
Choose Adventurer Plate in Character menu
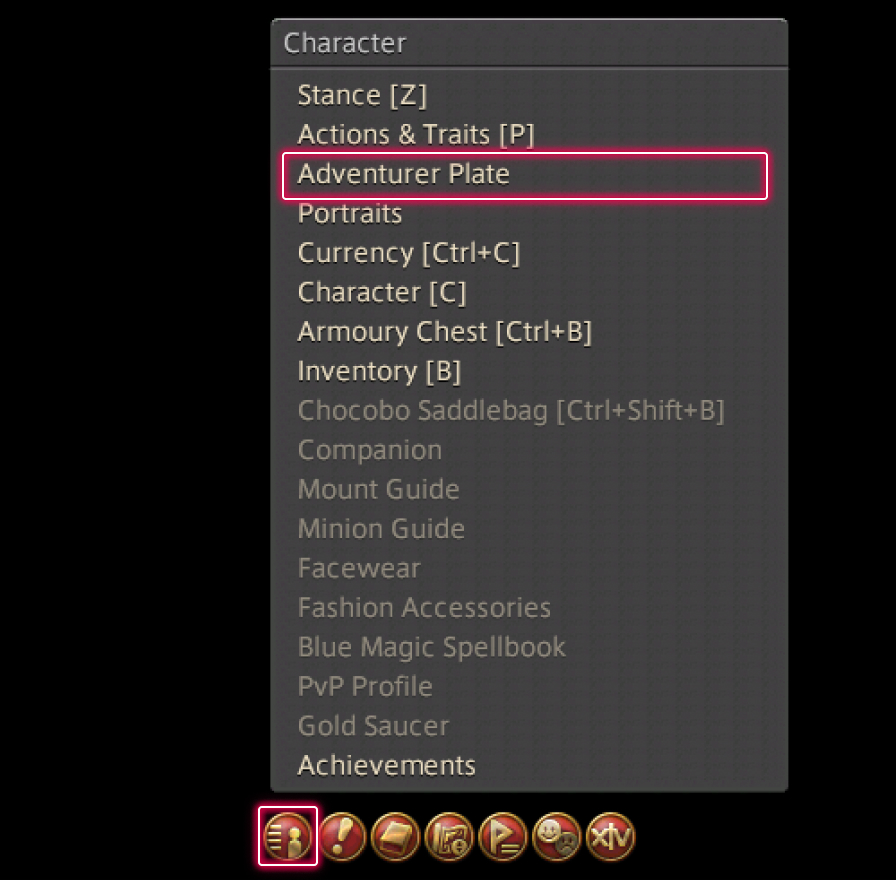tap(404, 174)
